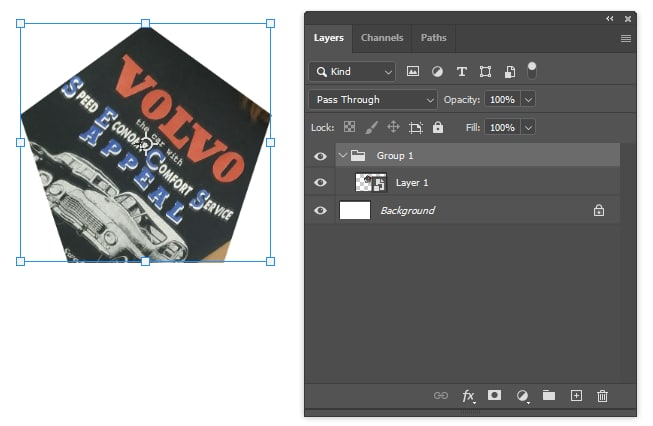Image resolution: width=653 pixels, height=426 pixels.
Task: Click the top-right transform handle
Action: pyautogui.click(x=270, y=23)
